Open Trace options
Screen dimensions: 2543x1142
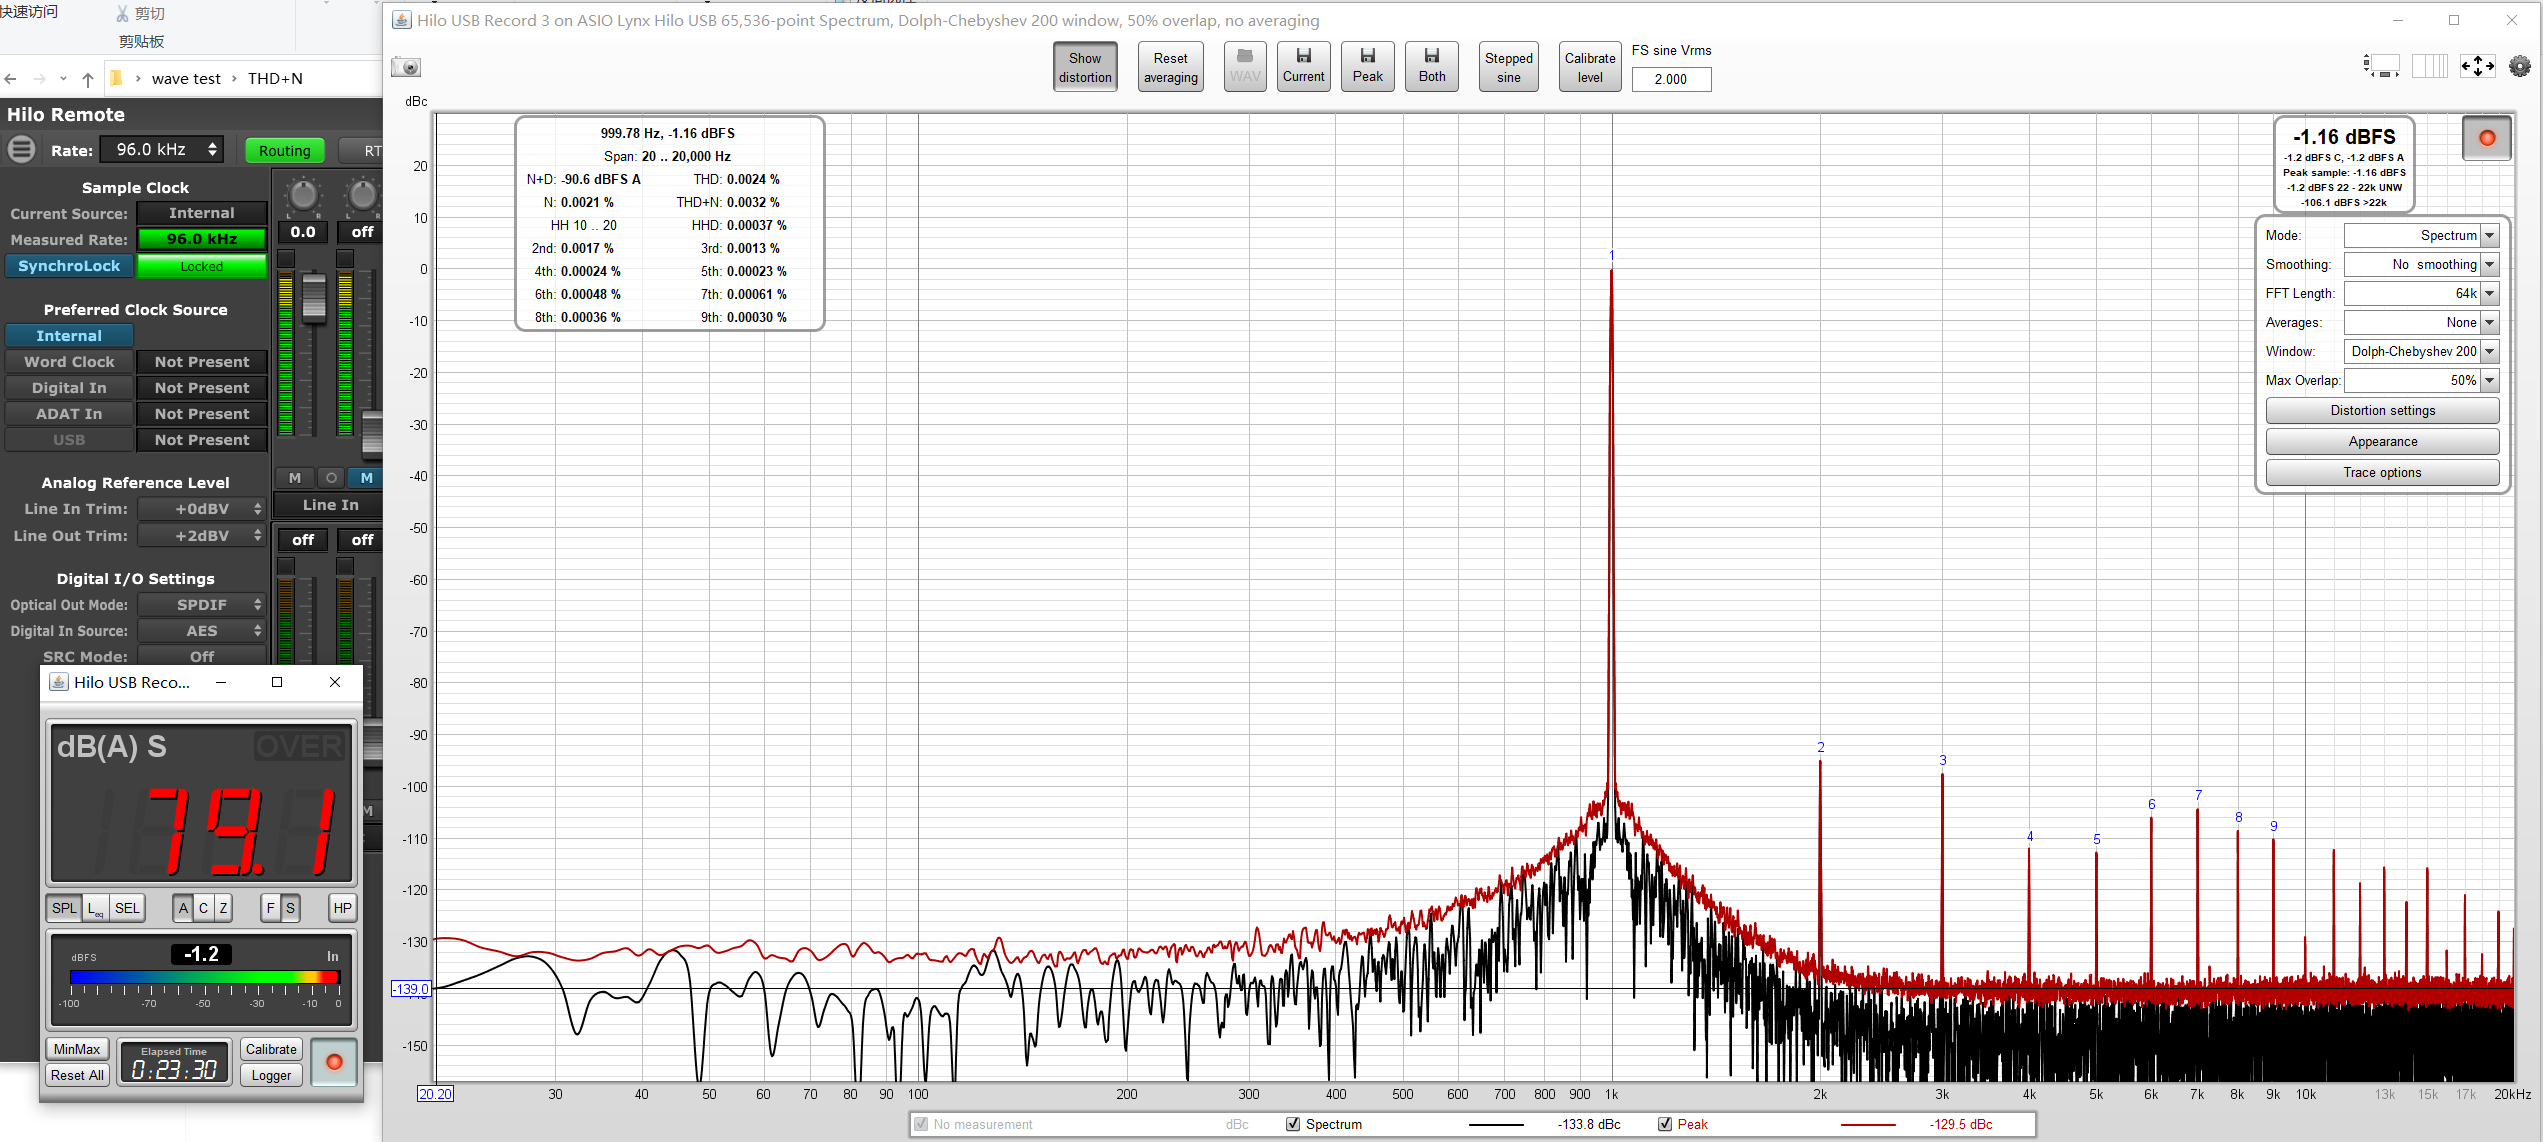click(2382, 473)
